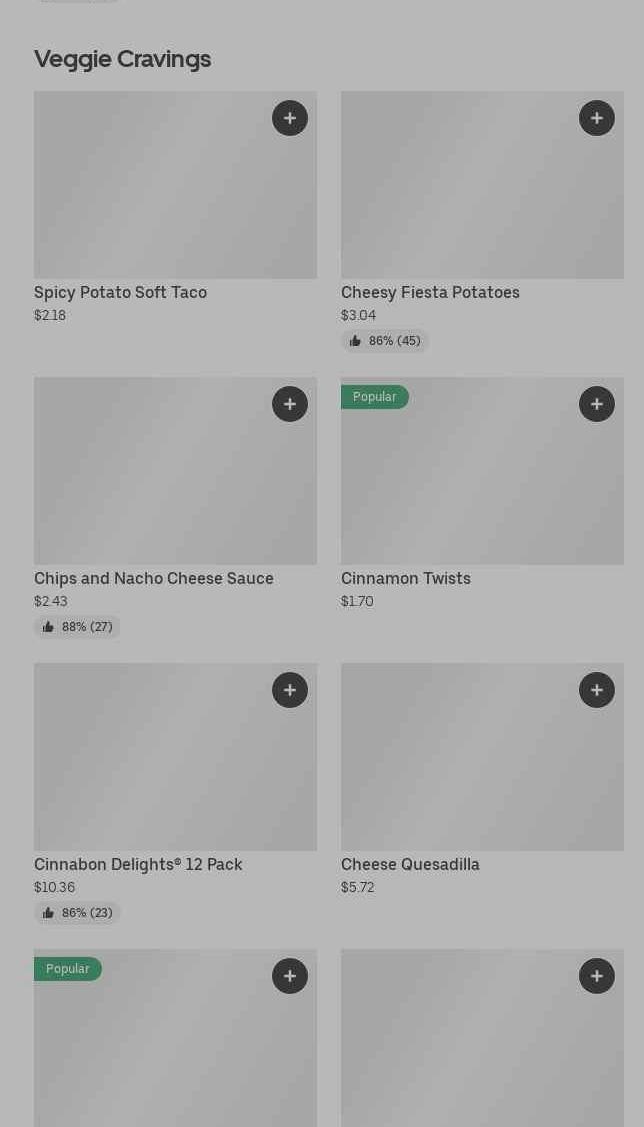Click plus icon on bottom-right item image

tap(597, 976)
